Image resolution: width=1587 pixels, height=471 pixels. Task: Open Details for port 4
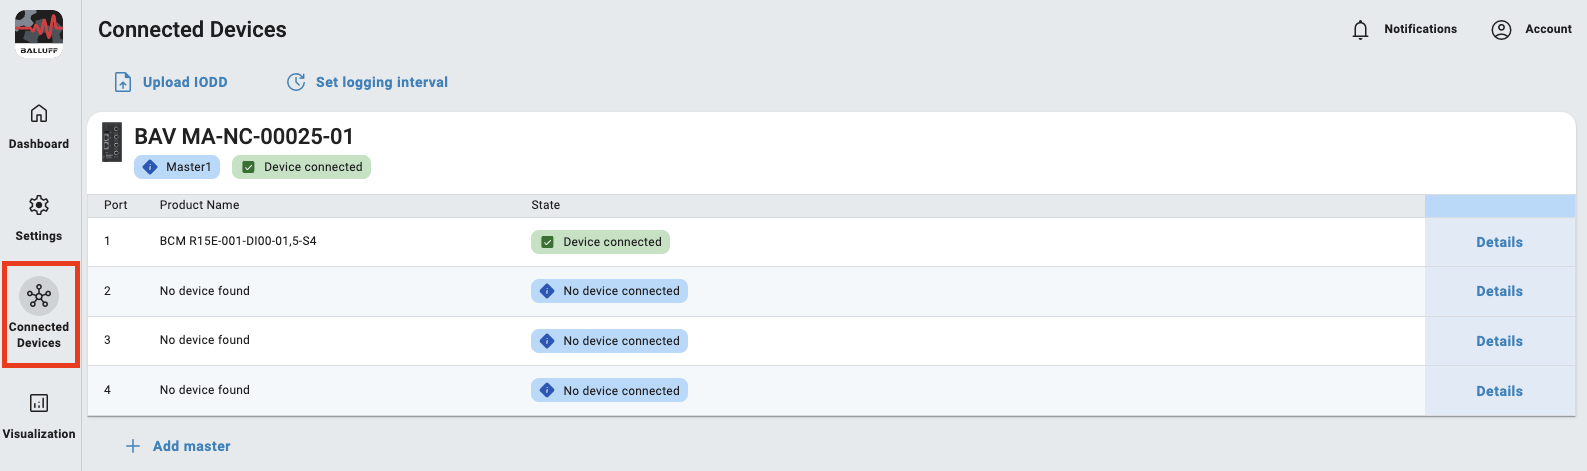pyautogui.click(x=1499, y=391)
